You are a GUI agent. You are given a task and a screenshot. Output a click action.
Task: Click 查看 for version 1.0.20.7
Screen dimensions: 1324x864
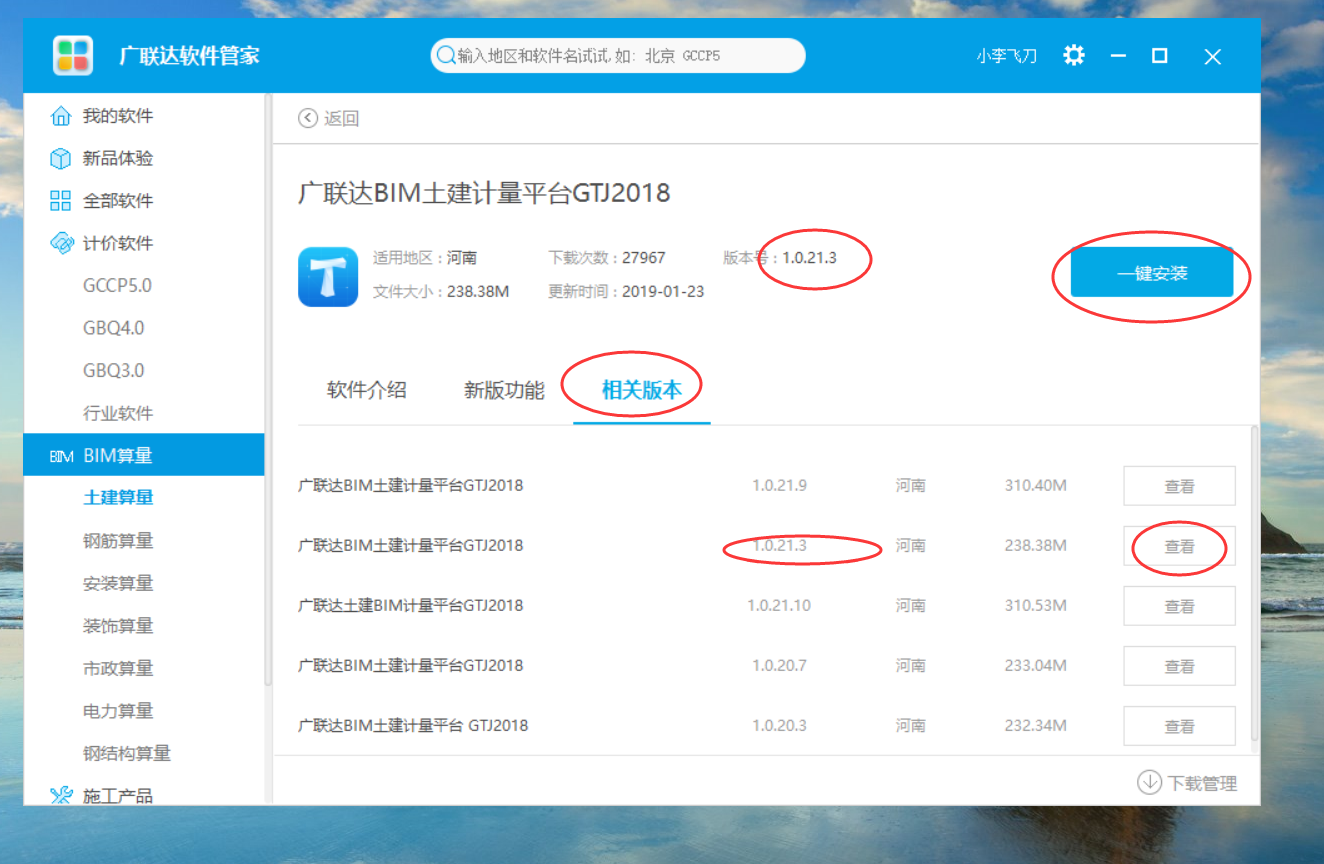click(1179, 666)
